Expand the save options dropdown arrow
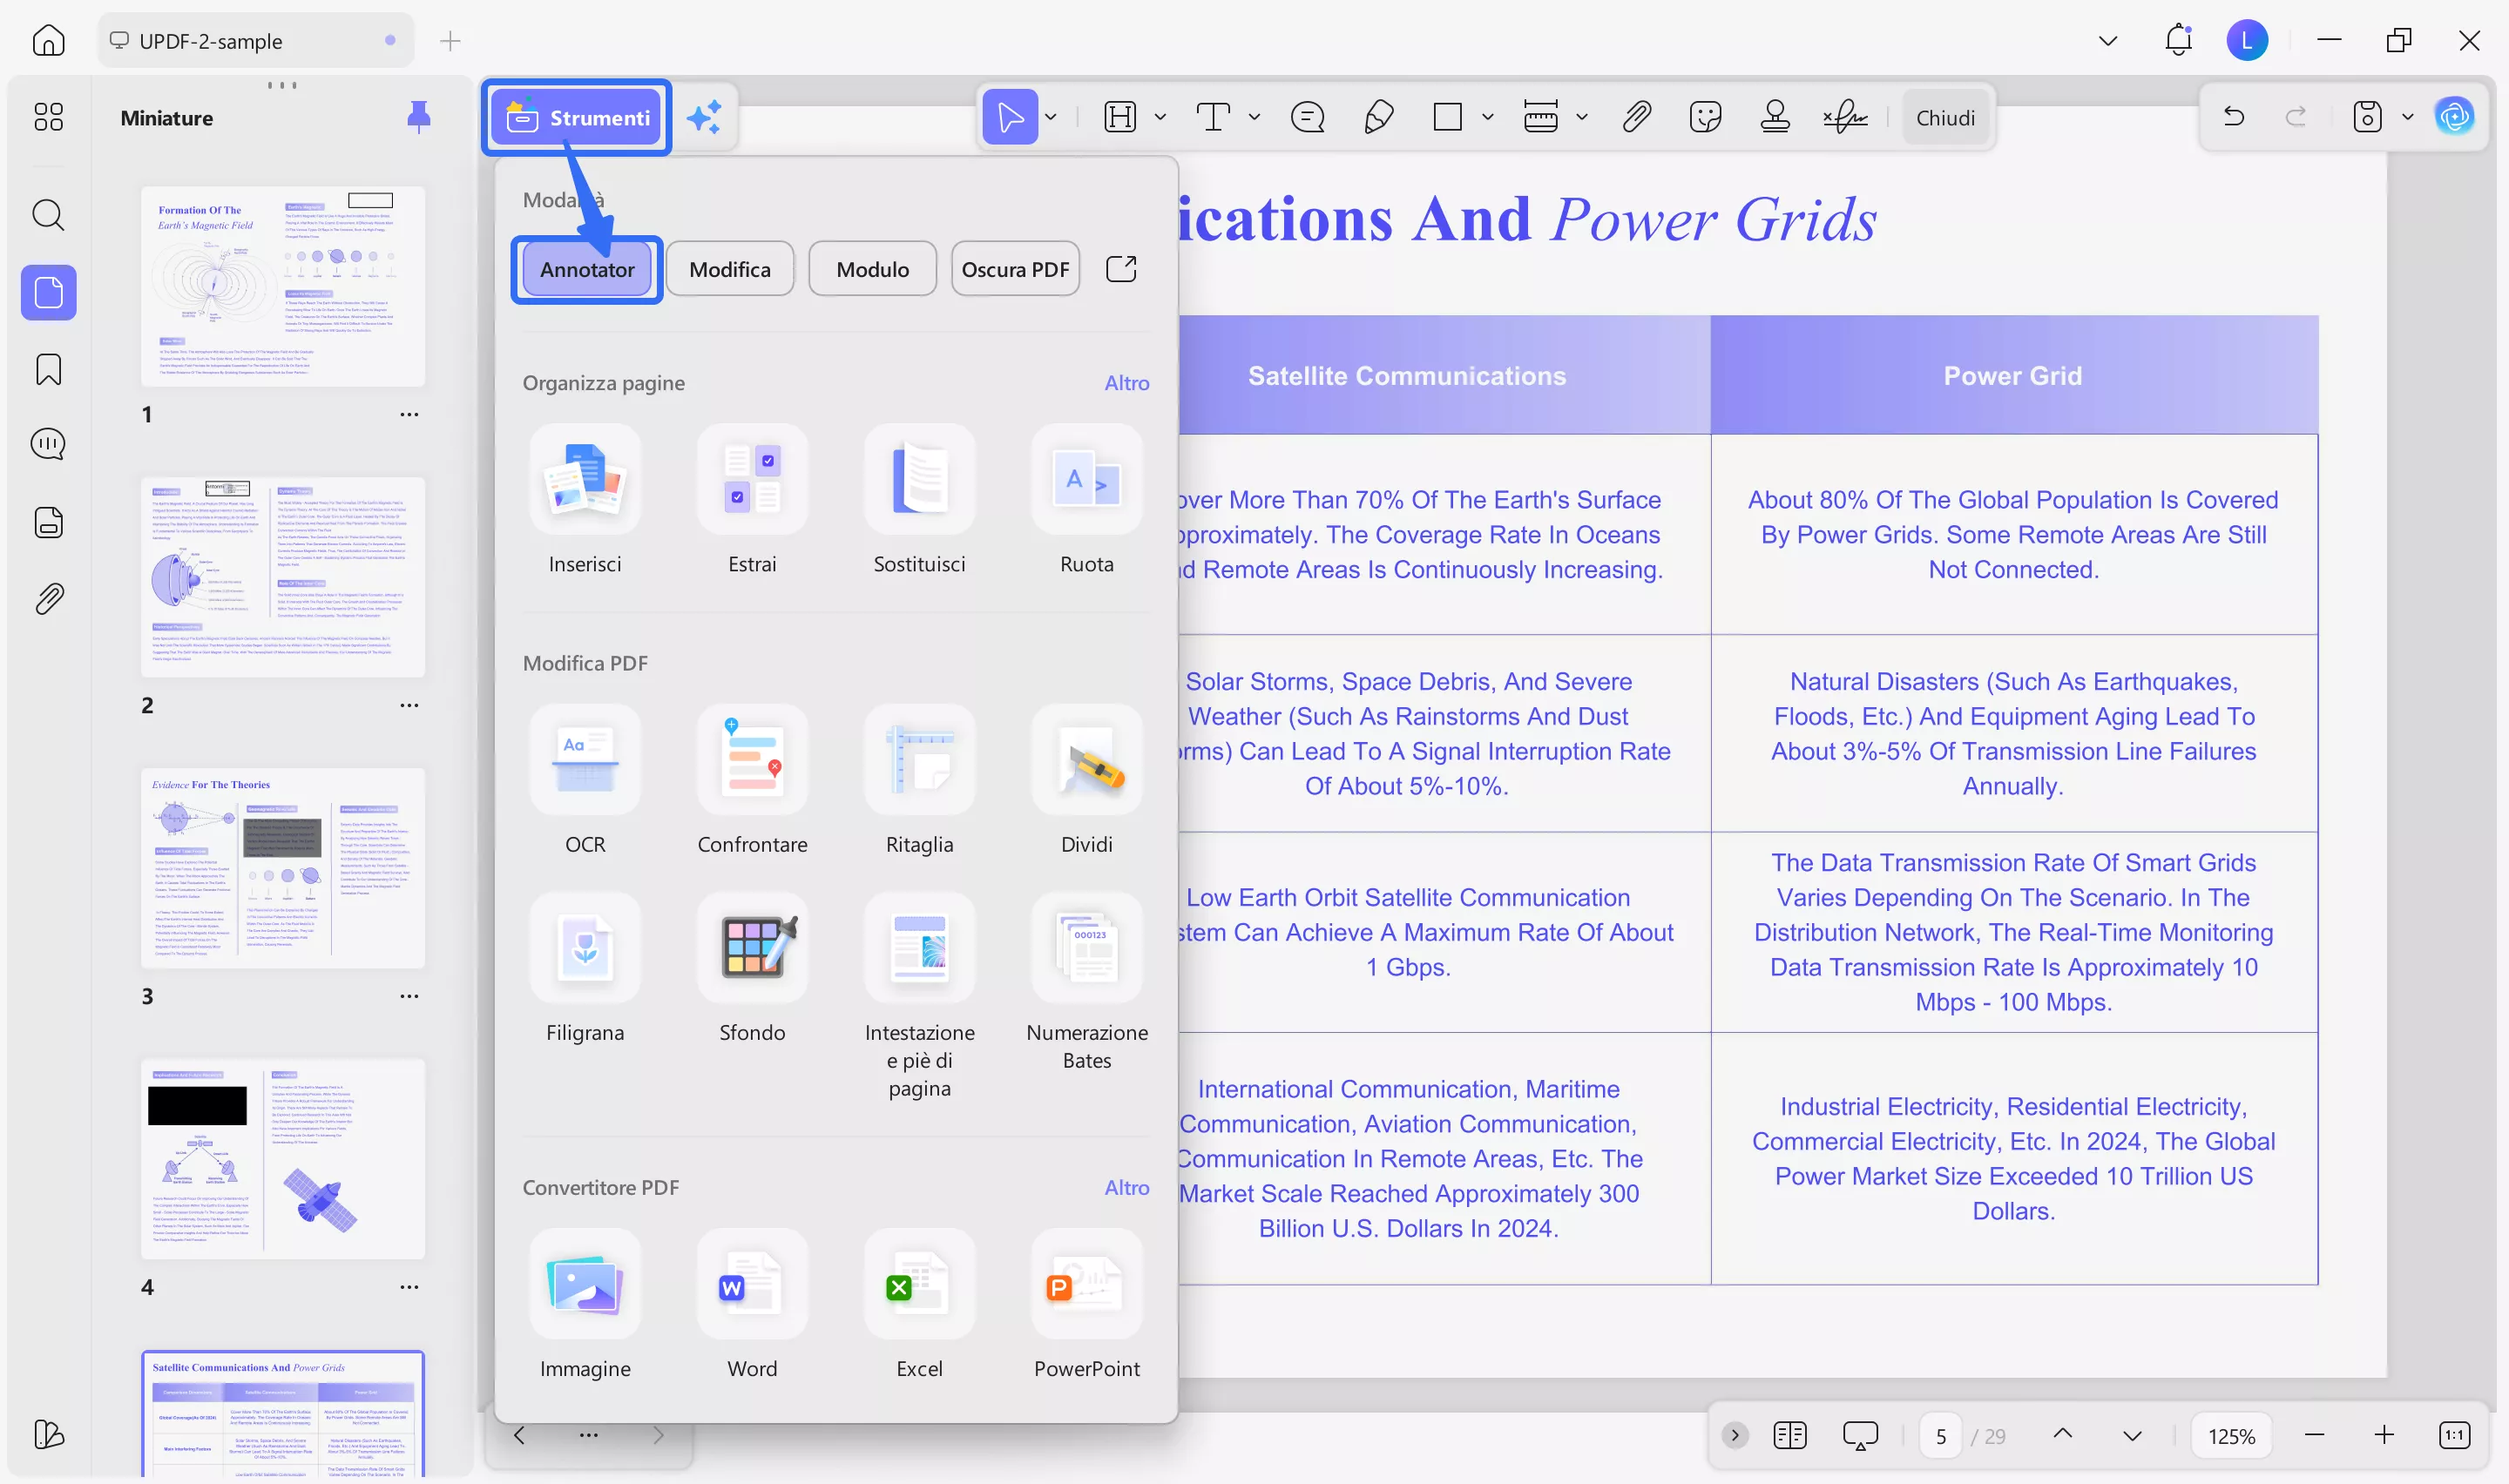Image resolution: width=2509 pixels, height=1484 pixels. (x=2409, y=117)
